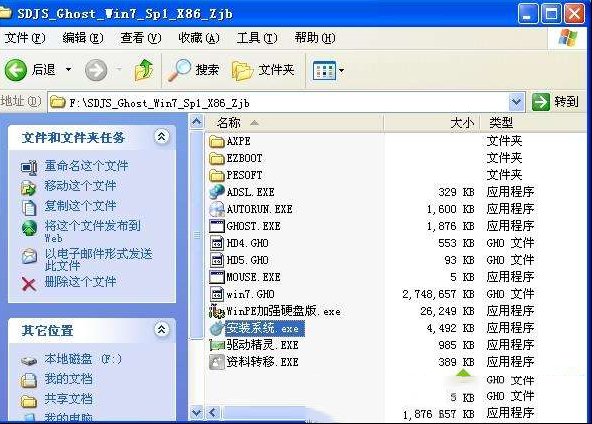Select the EZBOOT folder icon

click(x=217, y=159)
